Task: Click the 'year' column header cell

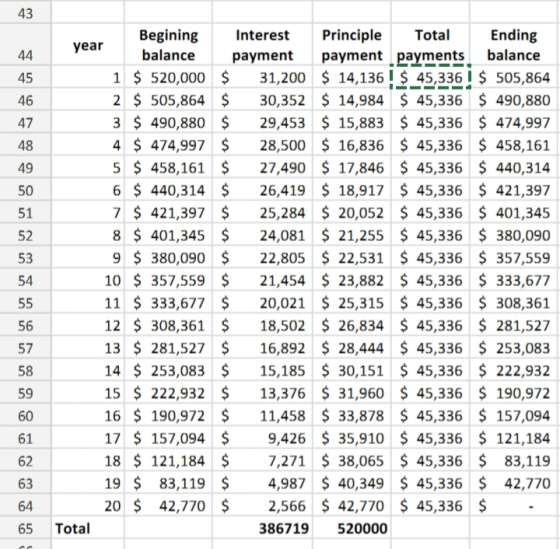Action: click(88, 45)
